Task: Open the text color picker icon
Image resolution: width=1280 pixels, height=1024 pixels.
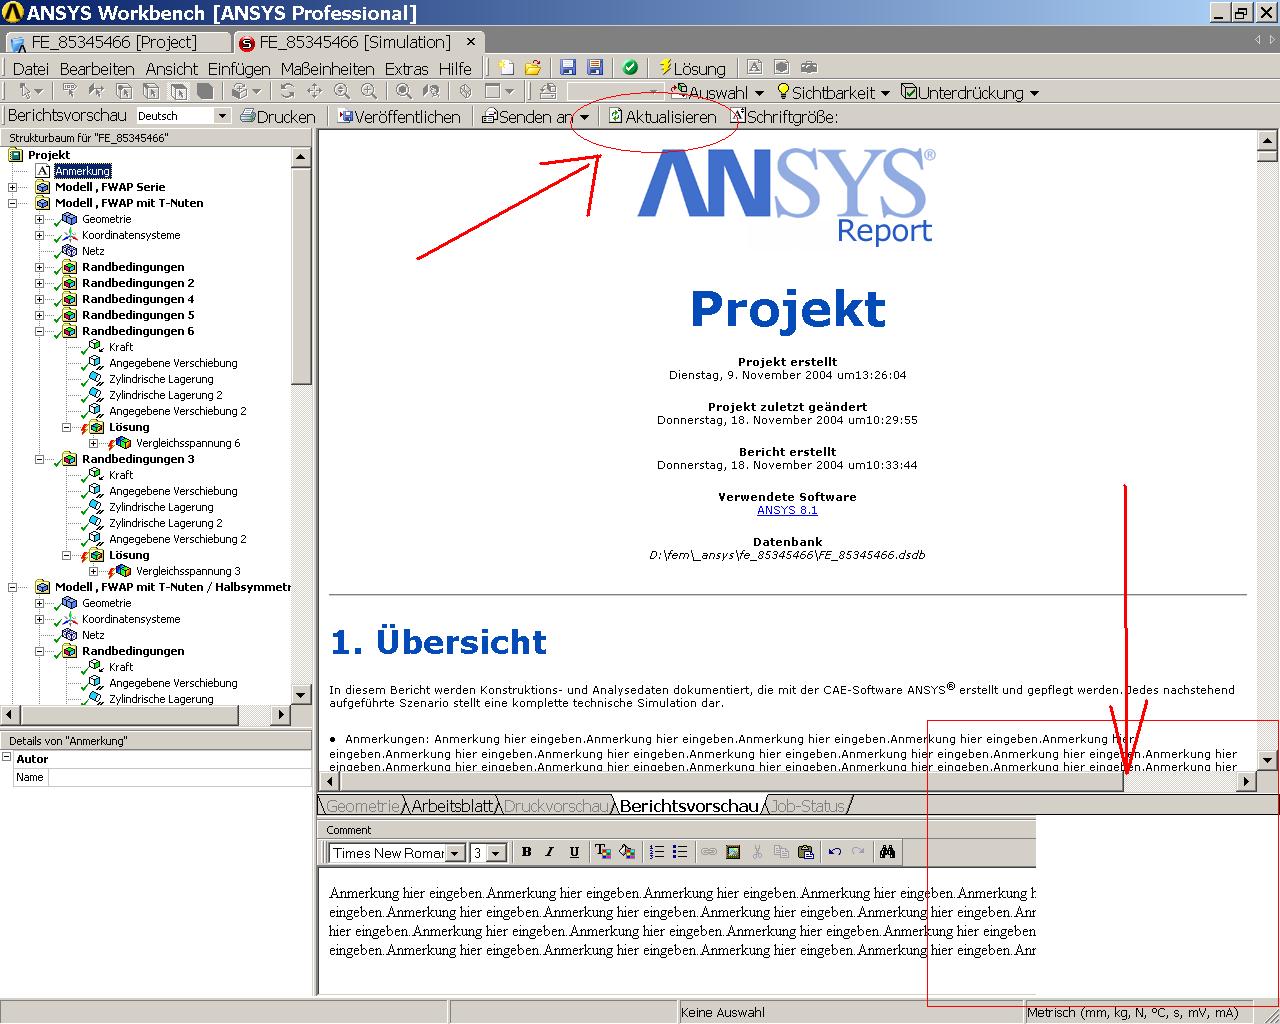Action: [602, 852]
